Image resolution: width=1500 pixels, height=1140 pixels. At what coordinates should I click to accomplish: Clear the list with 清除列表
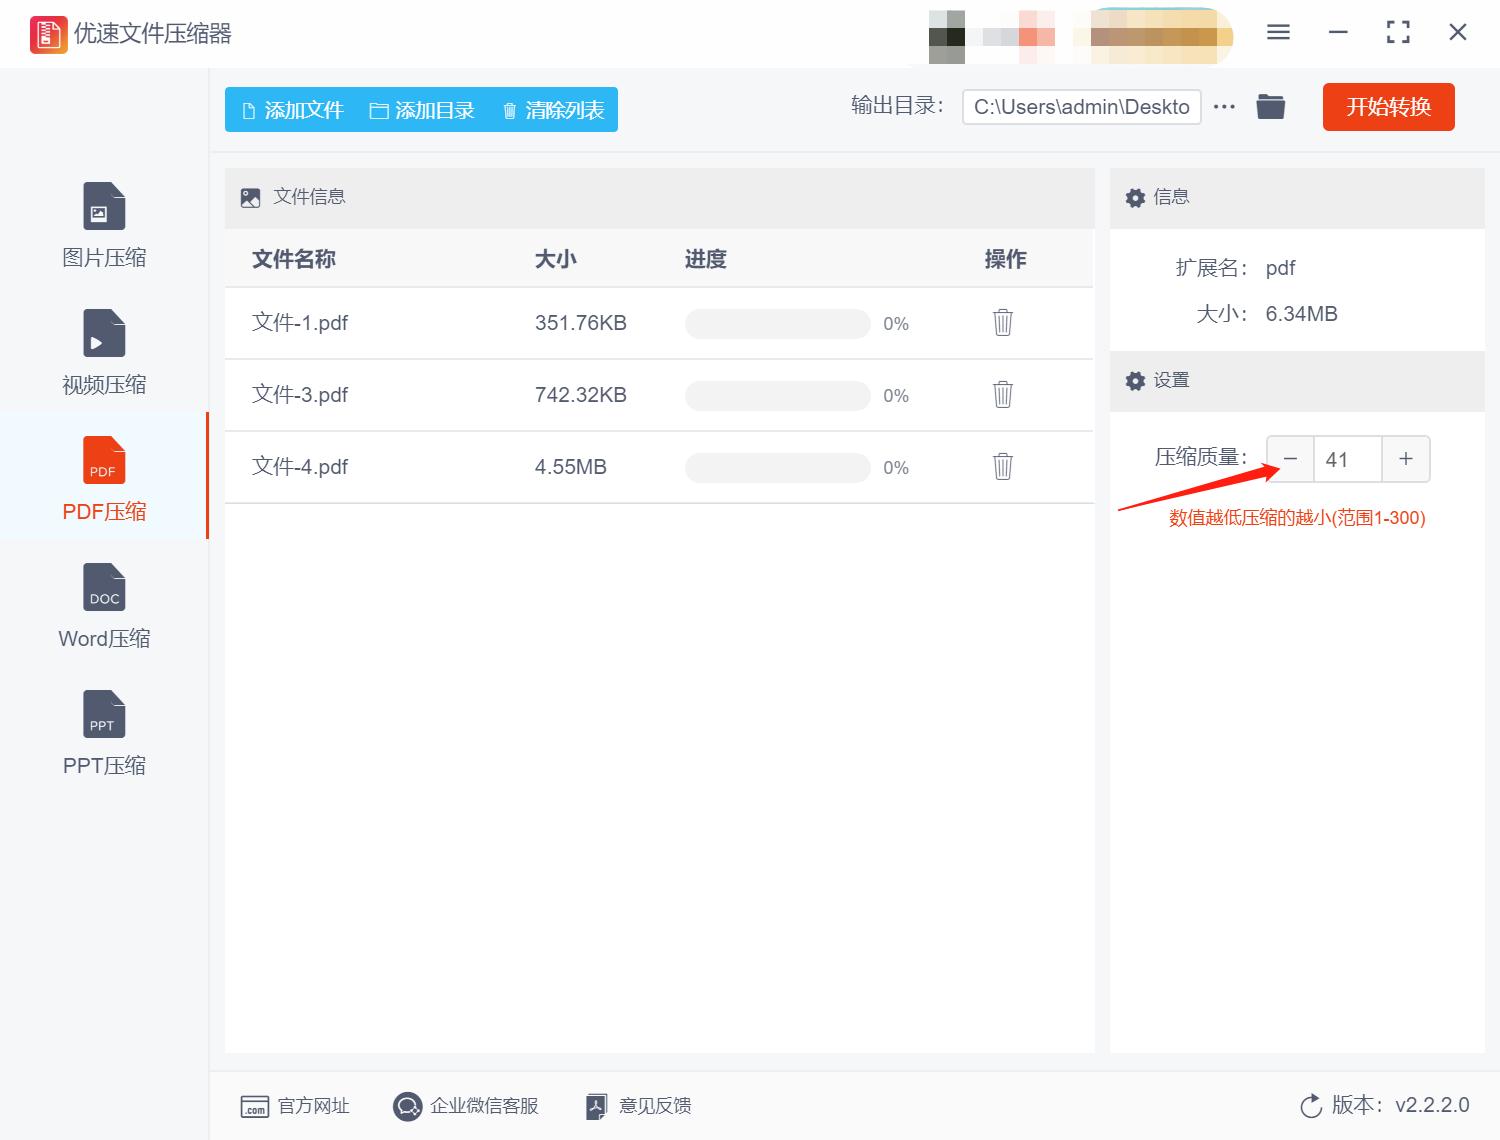pos(551,110)
